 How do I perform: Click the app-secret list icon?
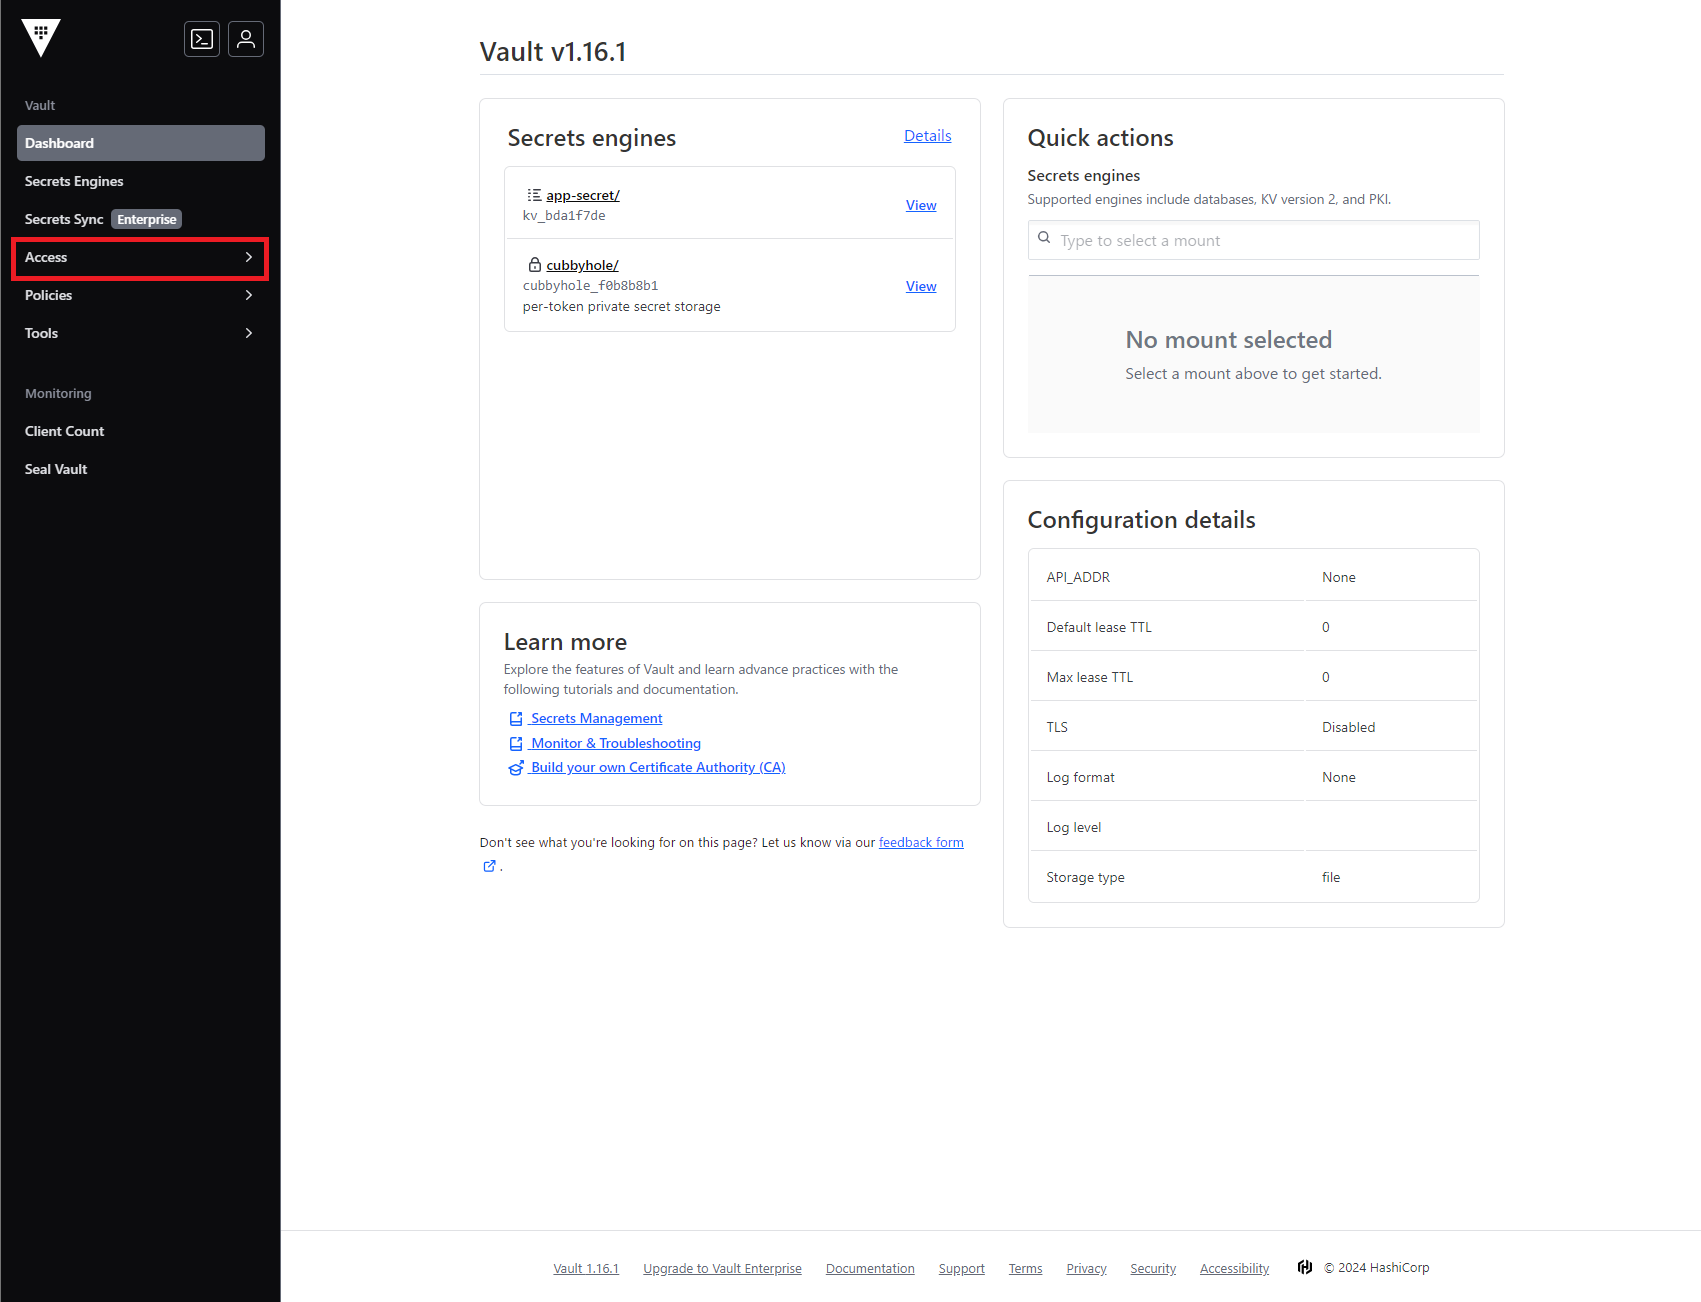[534, 195]
